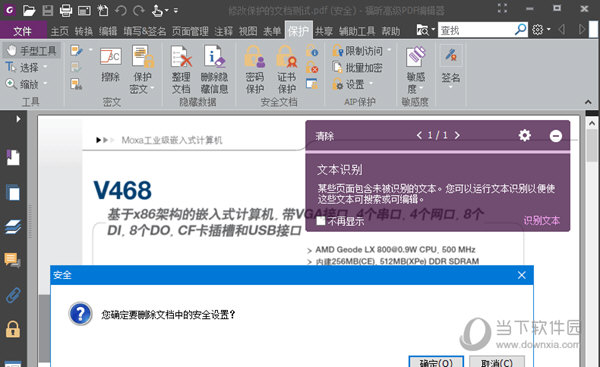Expand the left navigation panel arrow
Screen dimensions: 600x367
tap(18, 119)
